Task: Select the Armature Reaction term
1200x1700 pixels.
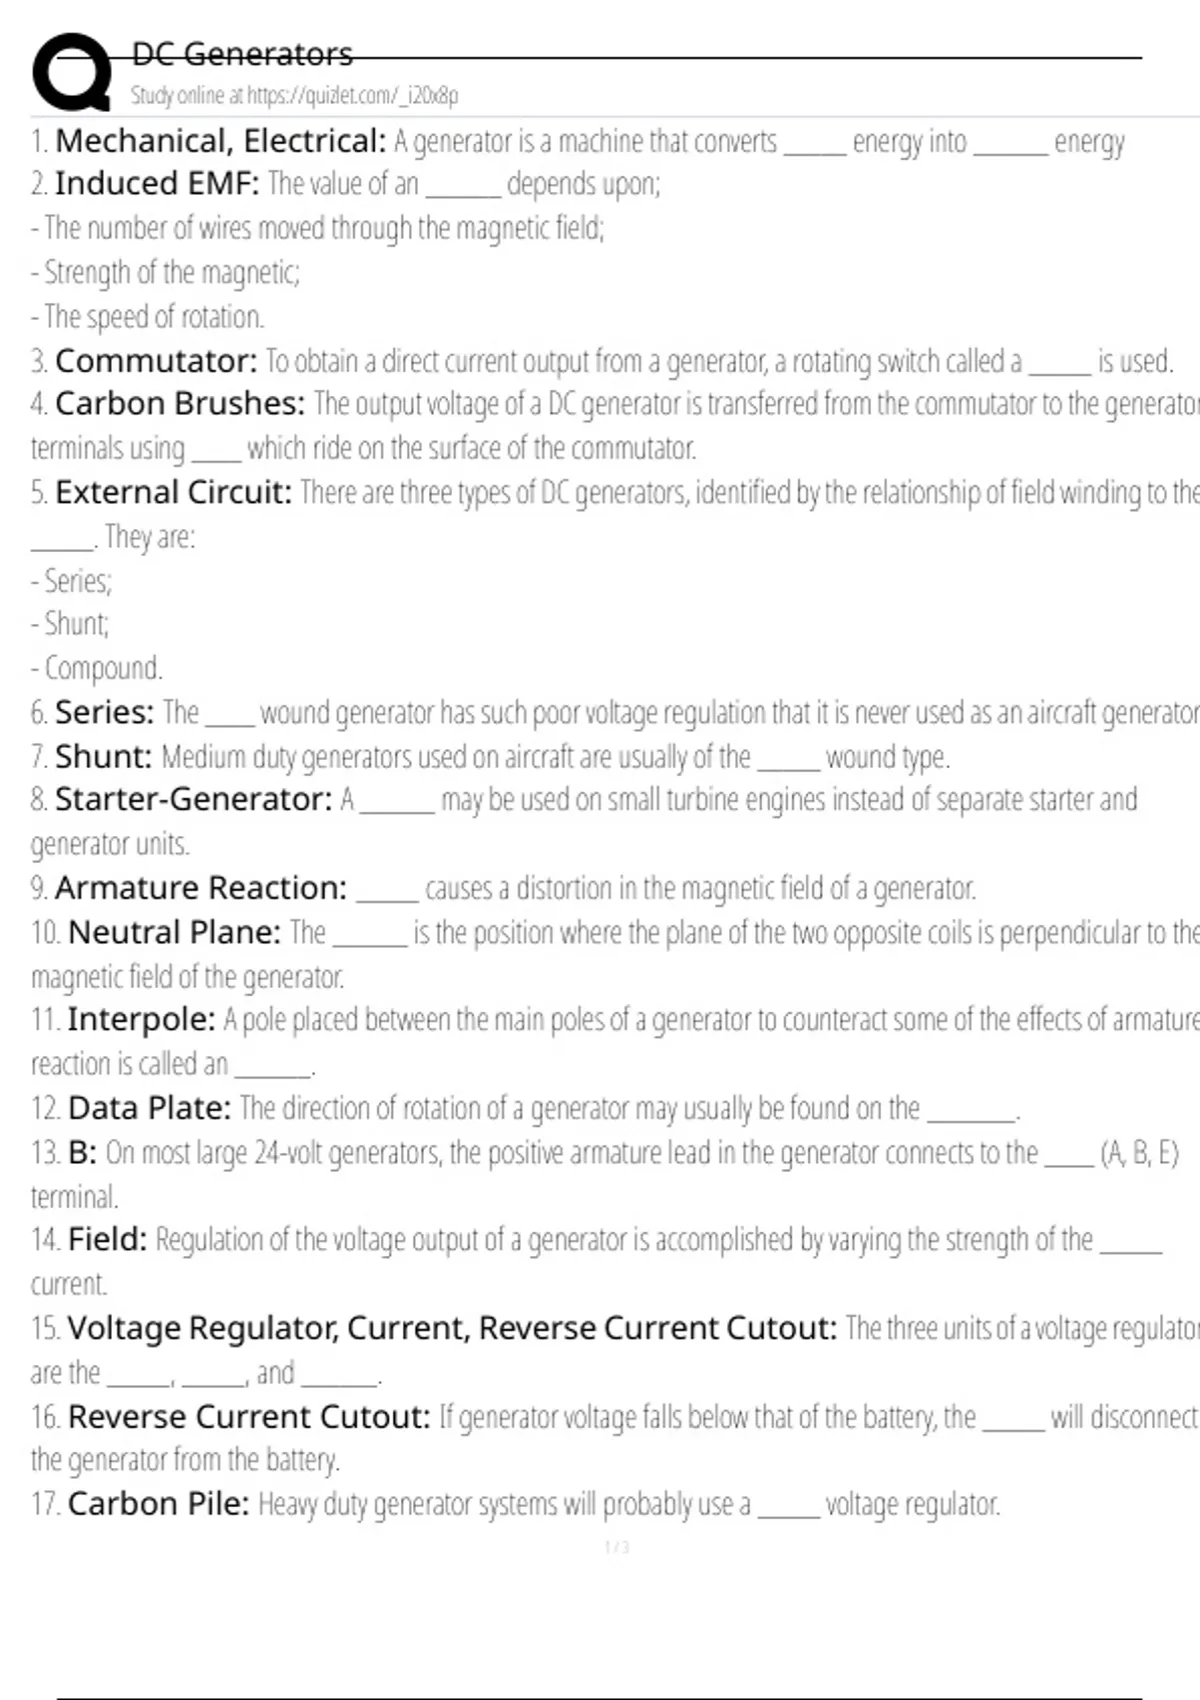Action: [x=201, y=888]
